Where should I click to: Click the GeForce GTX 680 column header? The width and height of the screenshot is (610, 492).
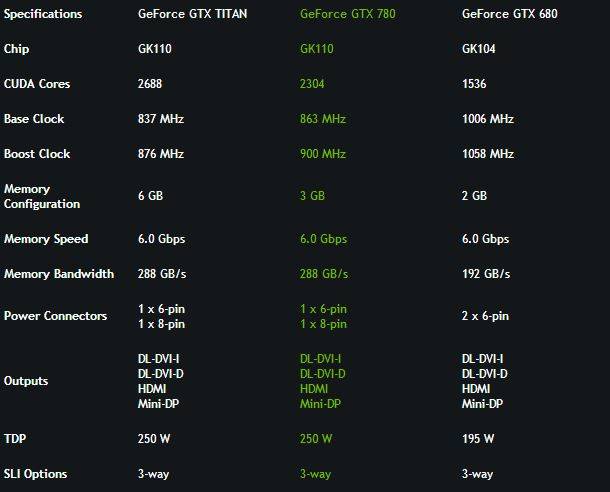point(510,14)
